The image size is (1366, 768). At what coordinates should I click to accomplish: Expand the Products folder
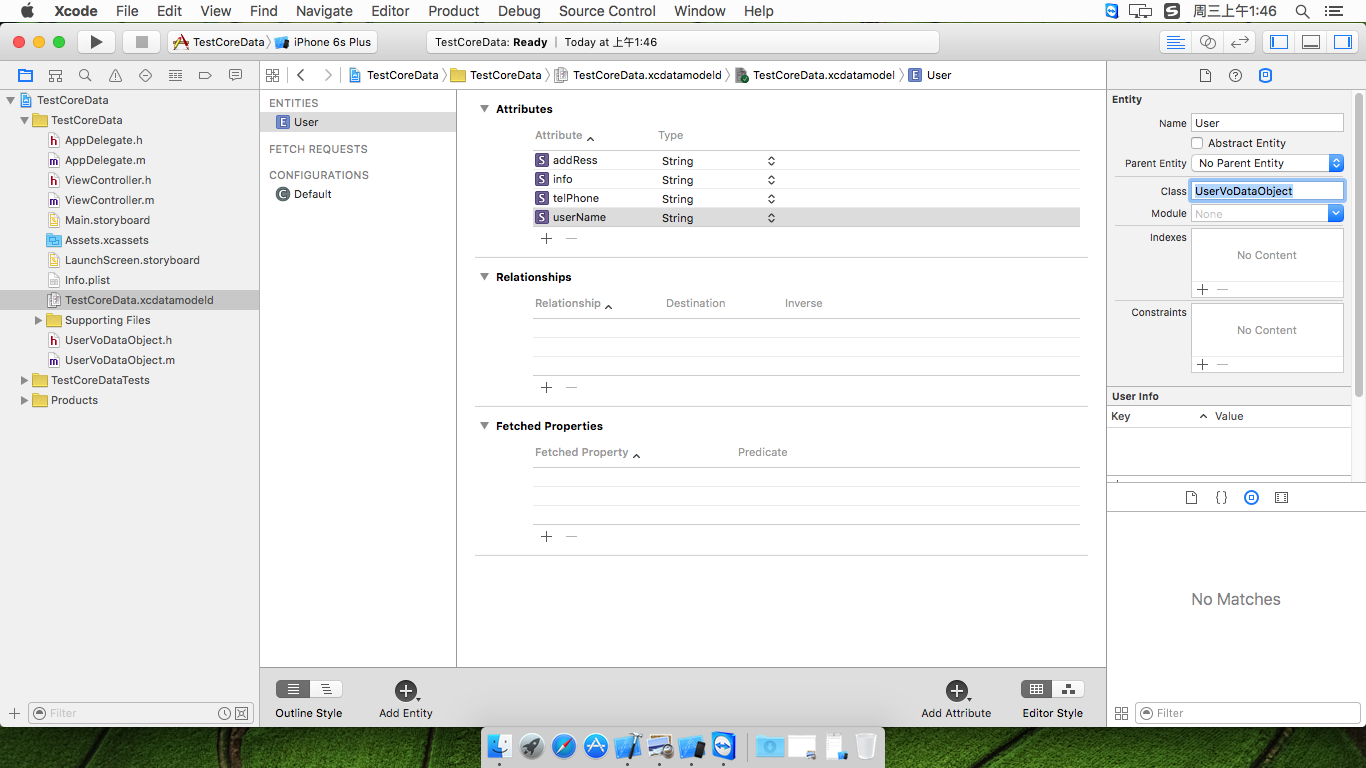coord(25,400)
